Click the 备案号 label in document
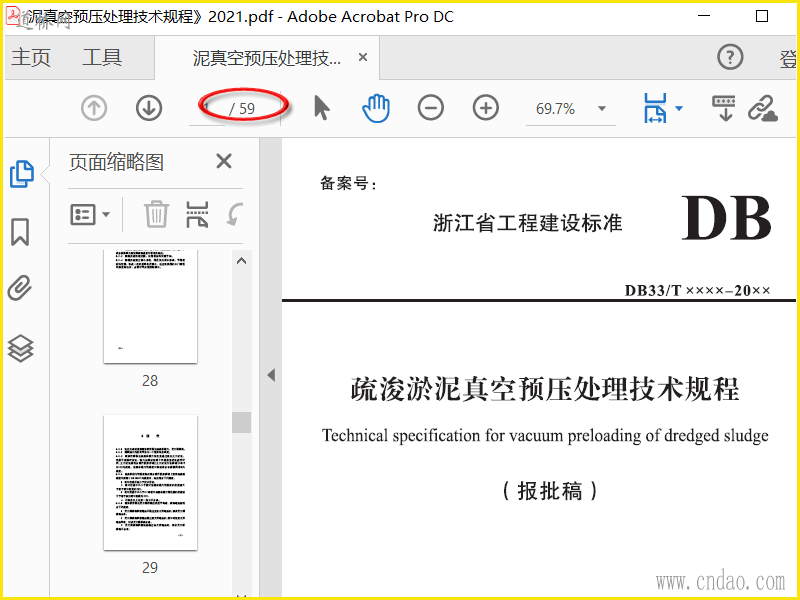Viewport: 800px width, 600px height. click(348, 183)
